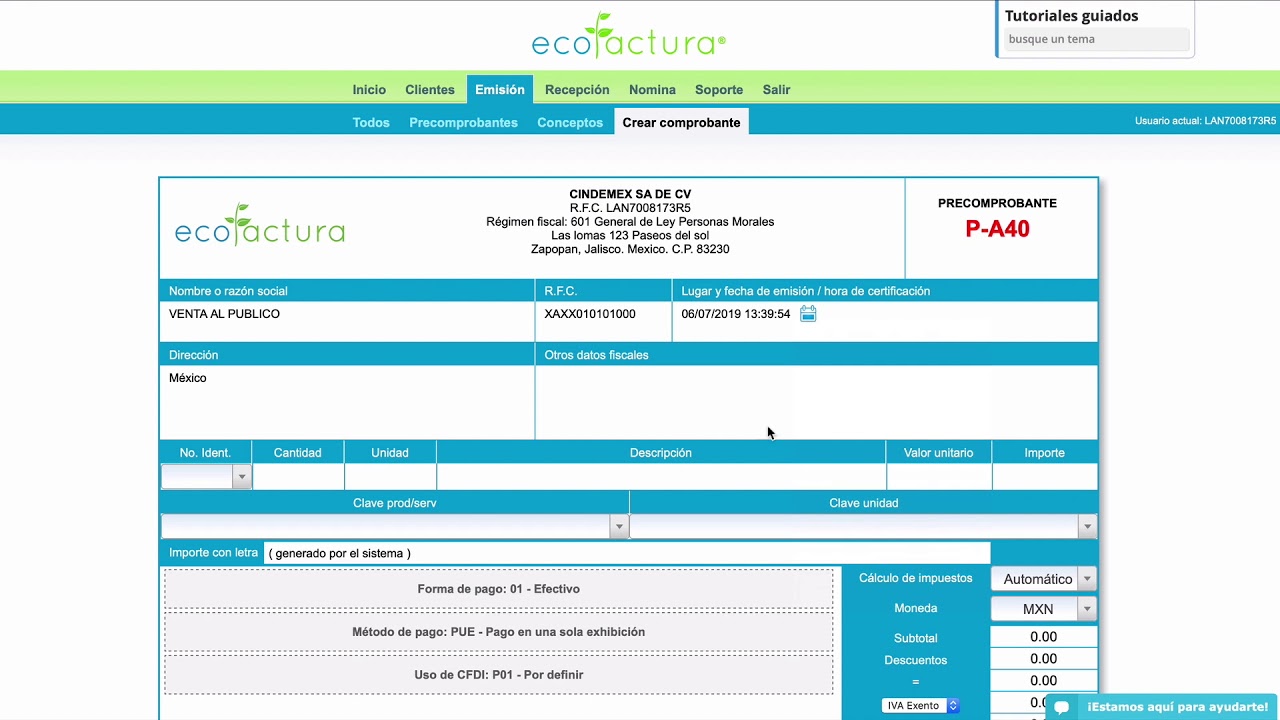The image size is (1280, 720).
Task: Click Usuario actual: LAN7008173R5 text
Action: [1205, 121]
